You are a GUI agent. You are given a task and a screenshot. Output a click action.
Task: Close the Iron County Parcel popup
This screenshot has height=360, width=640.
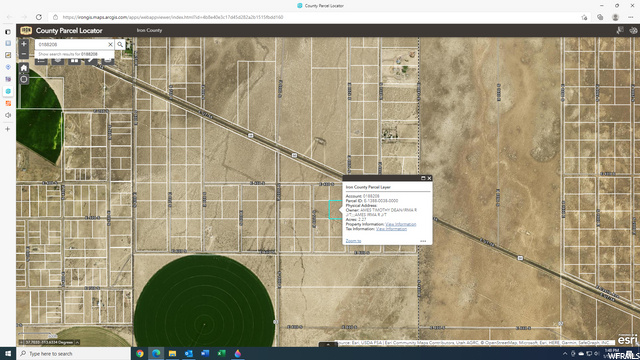point(429,178)
